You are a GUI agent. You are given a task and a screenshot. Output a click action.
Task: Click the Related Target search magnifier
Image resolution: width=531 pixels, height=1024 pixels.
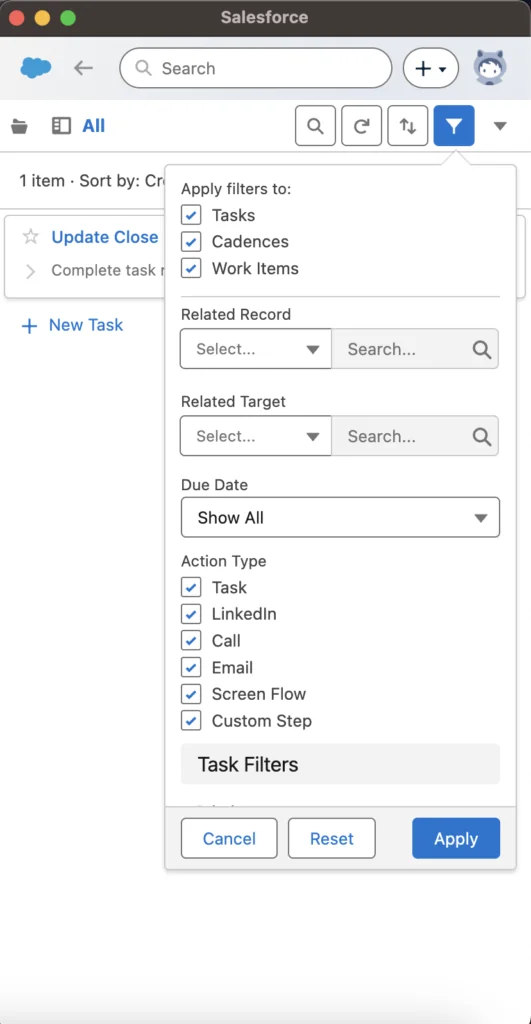point(482,436)
